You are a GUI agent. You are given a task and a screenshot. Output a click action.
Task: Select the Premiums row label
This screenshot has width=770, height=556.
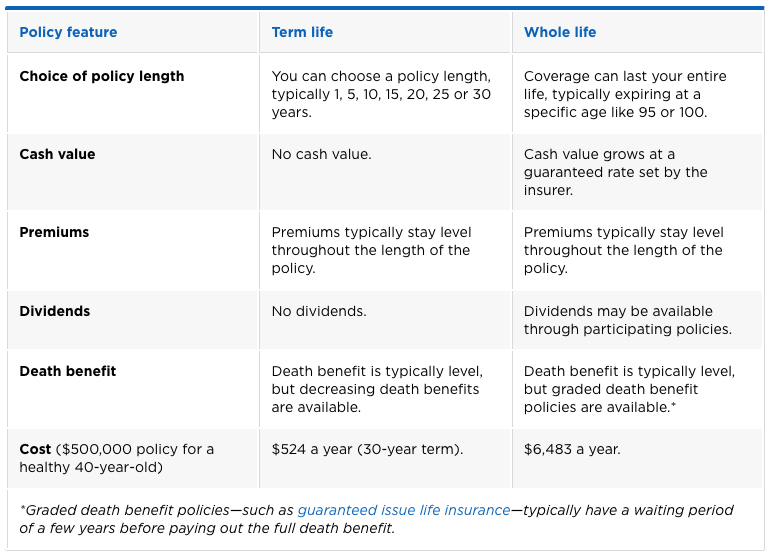point(54,232)
